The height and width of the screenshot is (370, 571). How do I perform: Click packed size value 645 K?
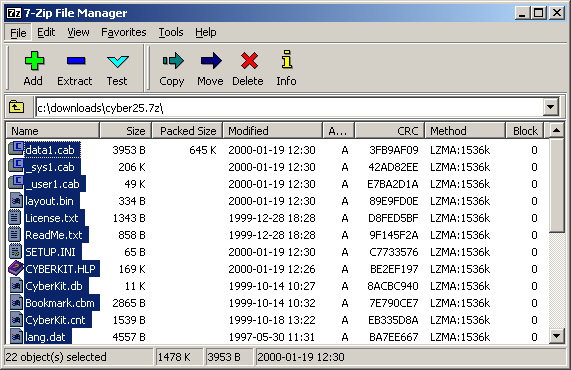(203, 150)
